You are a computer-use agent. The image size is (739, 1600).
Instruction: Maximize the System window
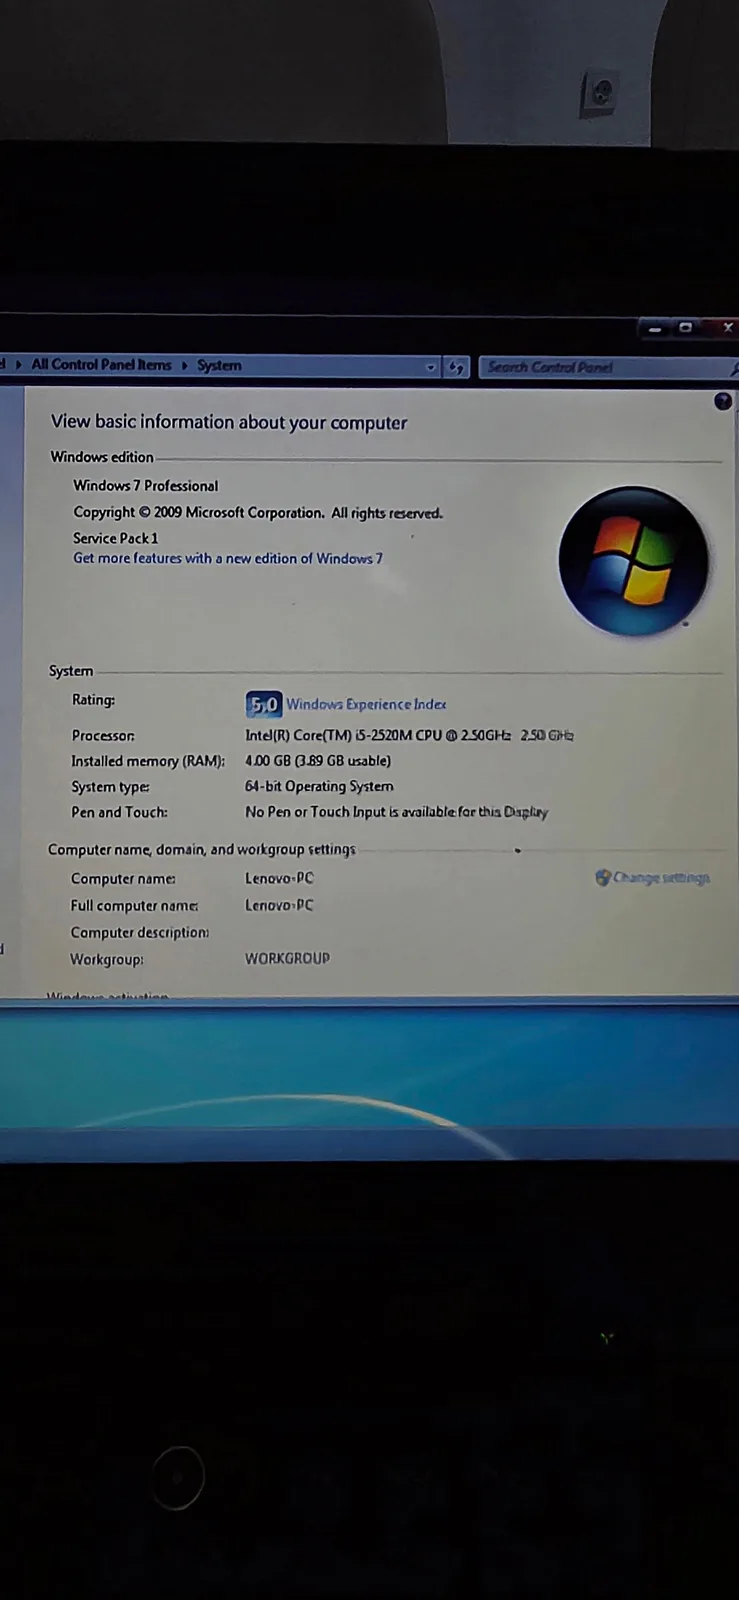pyautogui.click(x=686, y=327)
